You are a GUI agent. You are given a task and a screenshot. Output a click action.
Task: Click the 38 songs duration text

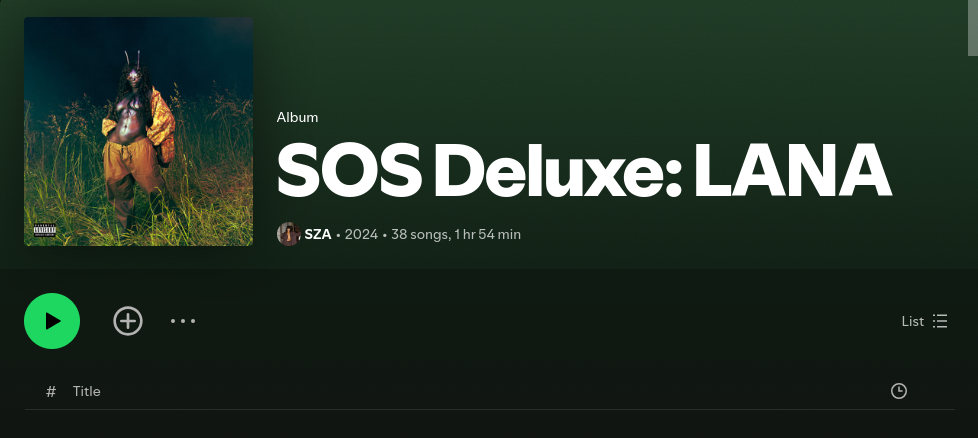(456, 235)
